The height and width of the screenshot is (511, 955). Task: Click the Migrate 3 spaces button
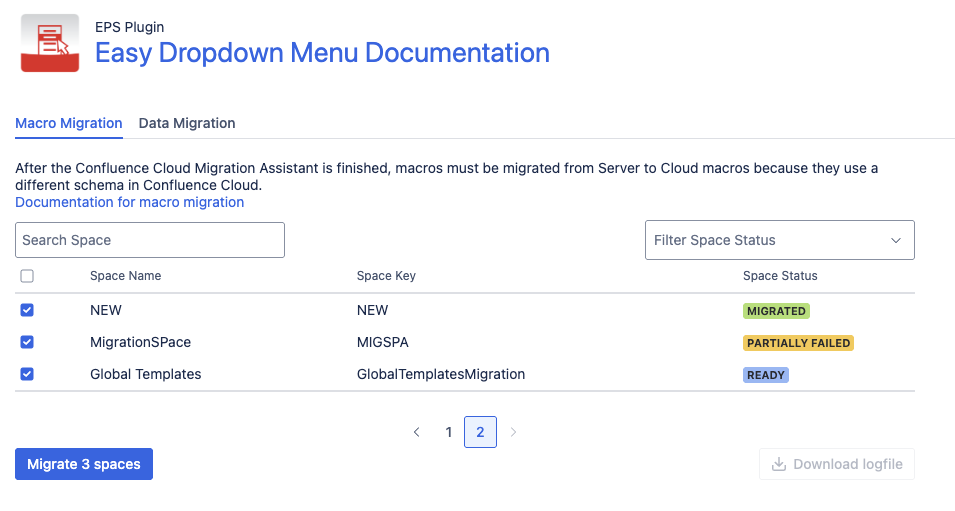pyautogui.click(x=84, y=464)
